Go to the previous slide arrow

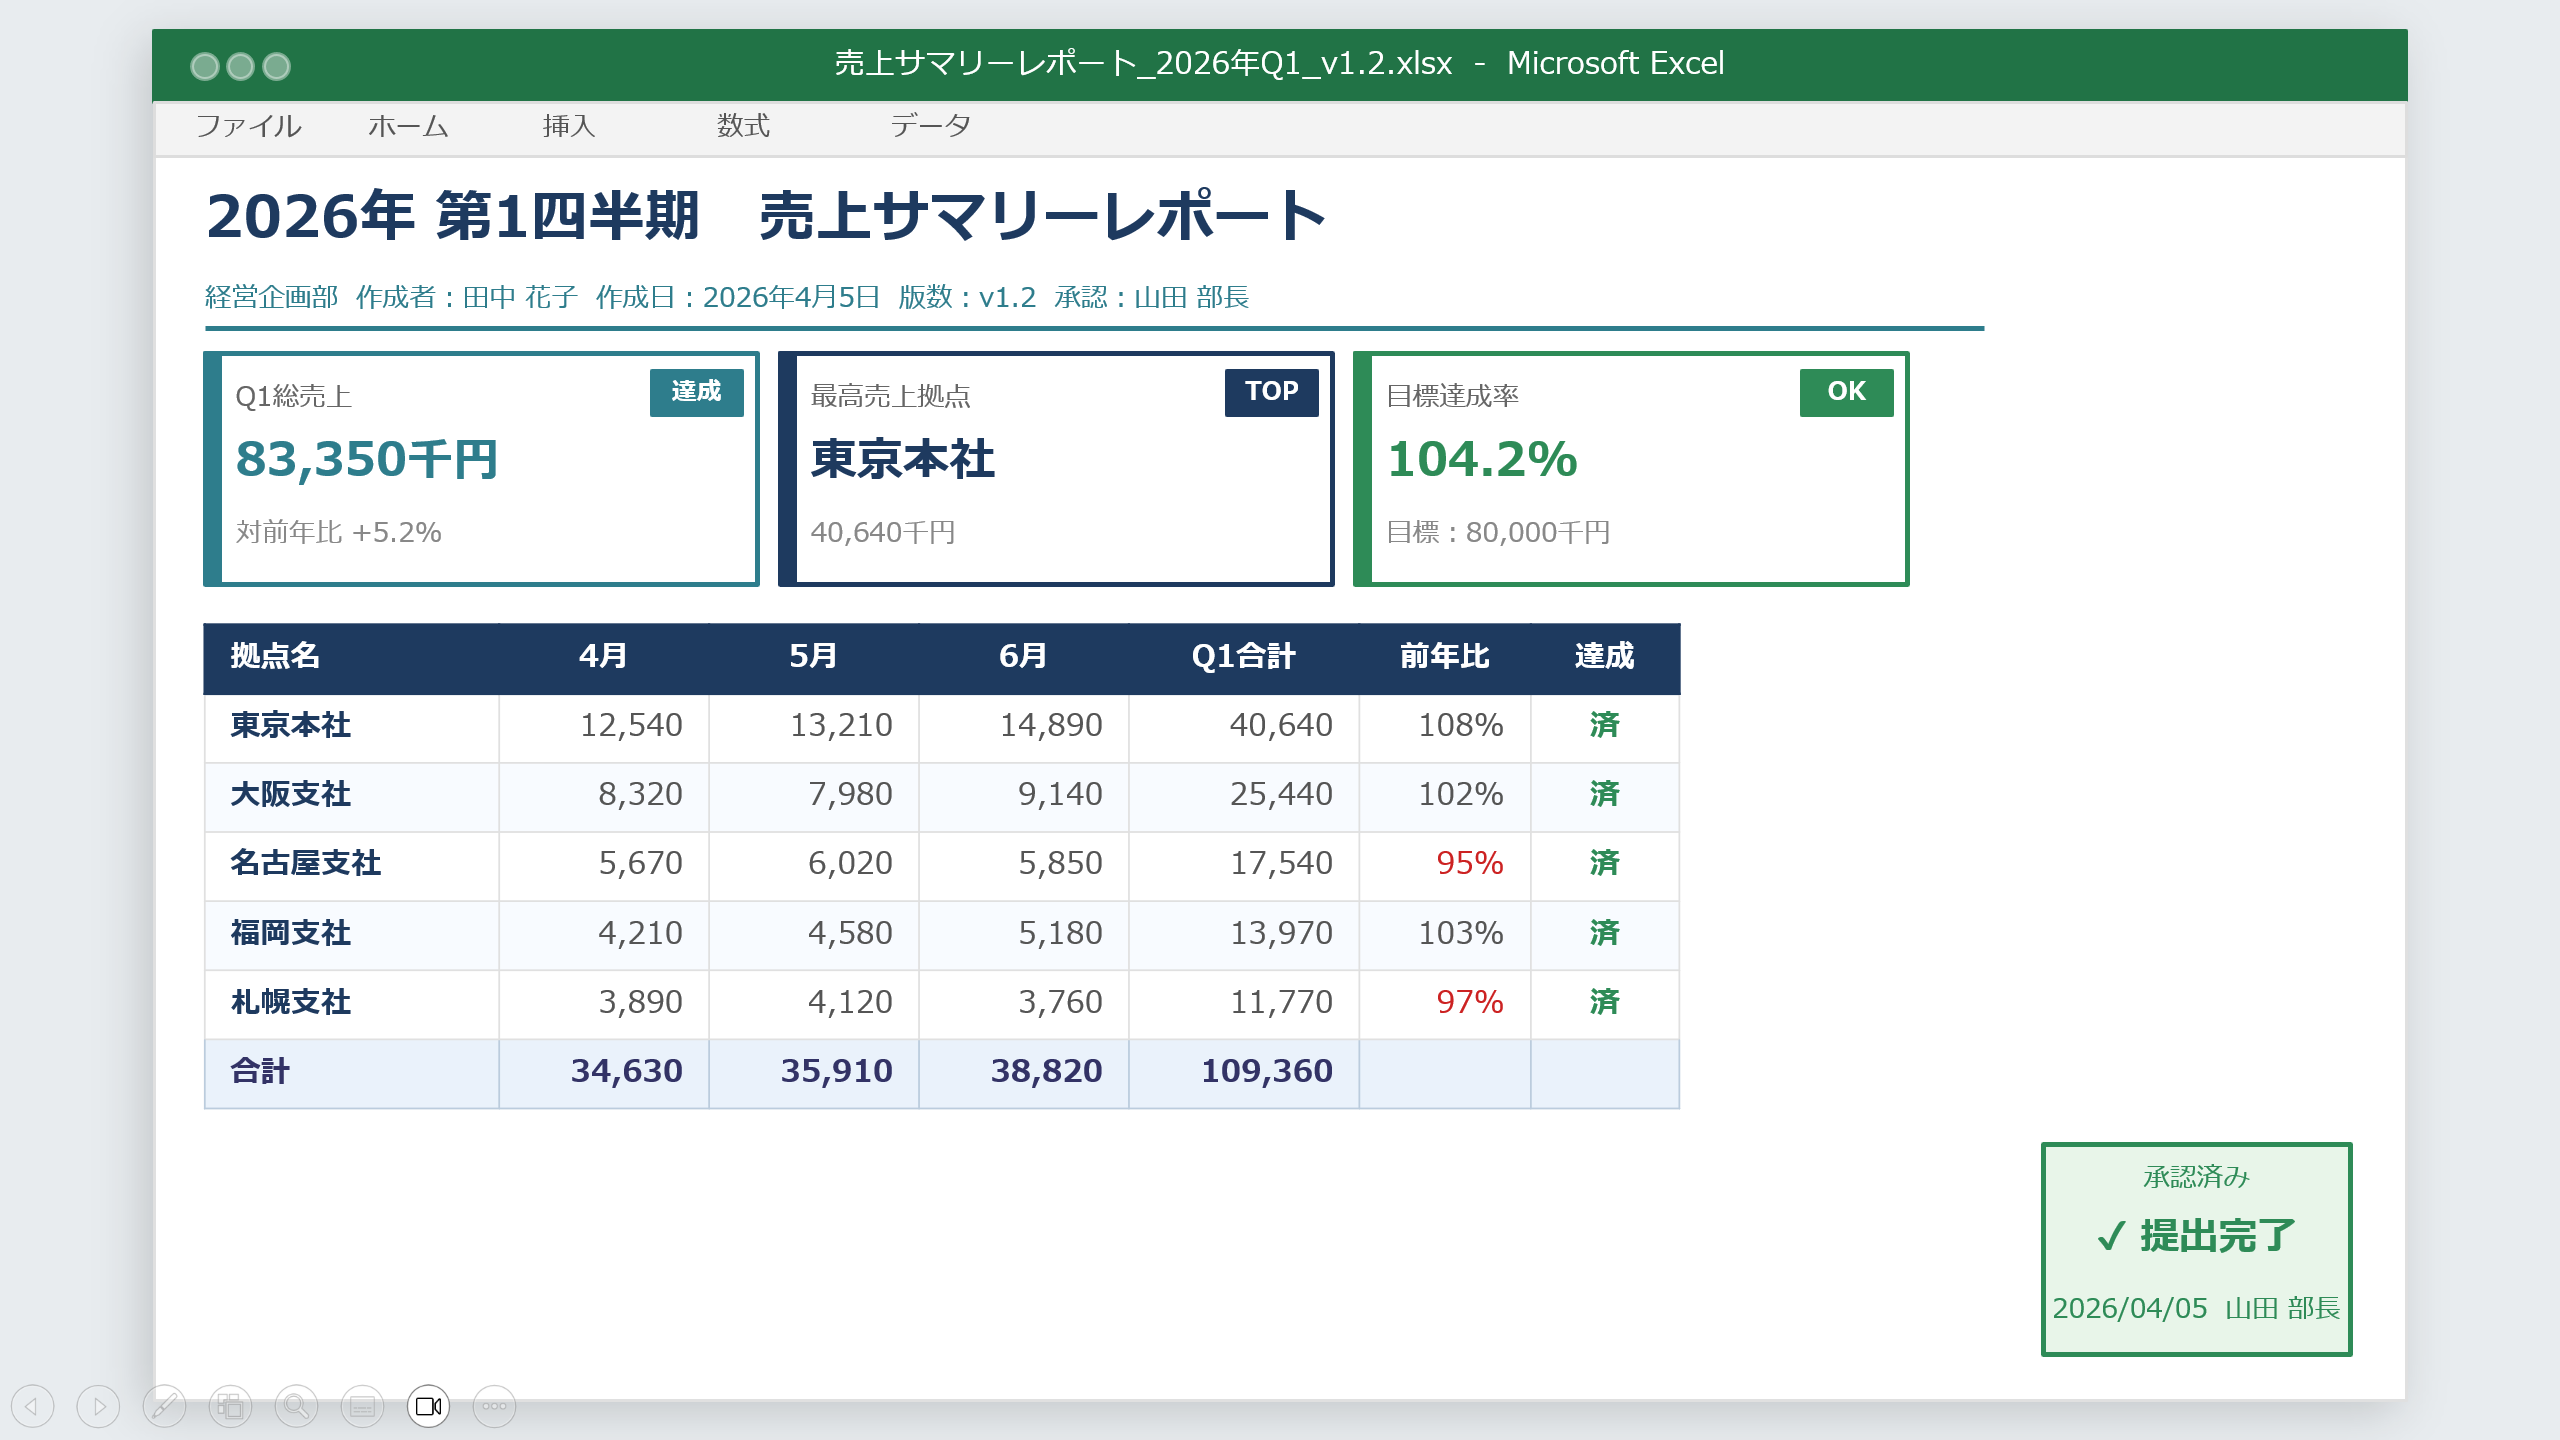tap(32, 1407)
